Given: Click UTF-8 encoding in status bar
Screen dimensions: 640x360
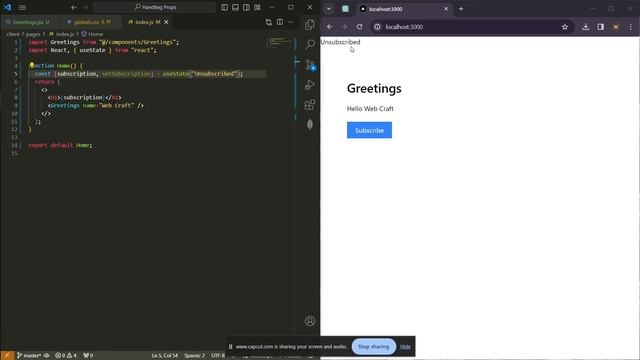Looking at the screenshot, I should 218,356.
